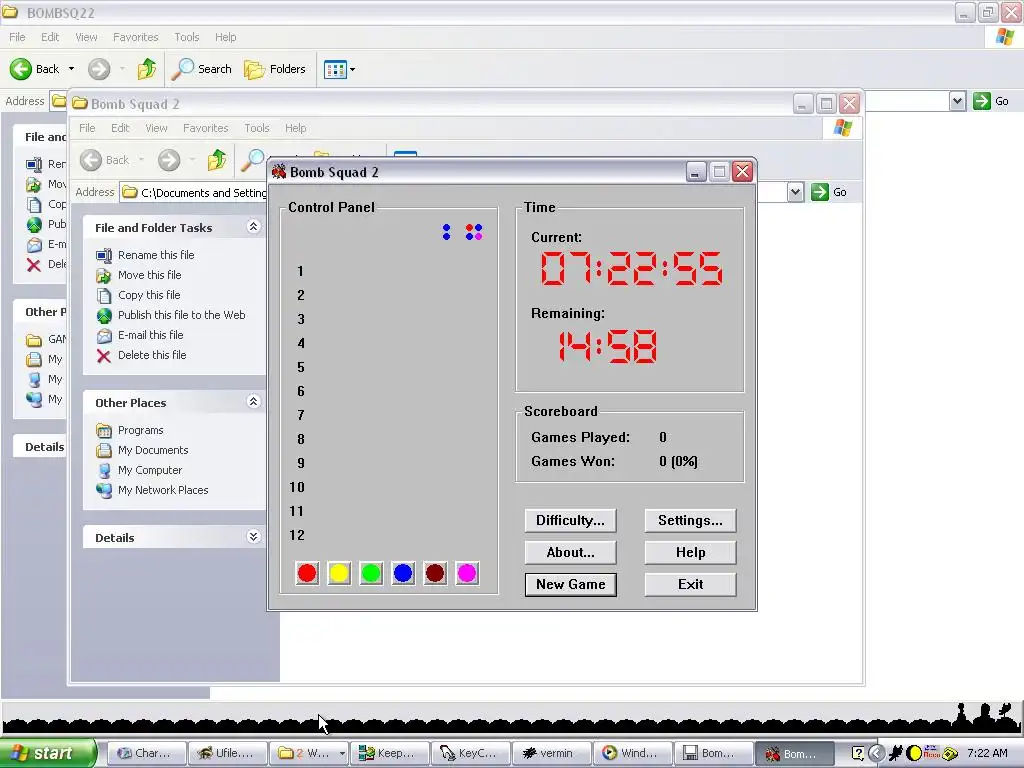Open My Network Places link
This screenshot has height=768, width=1024.
[x=163, y=490]
